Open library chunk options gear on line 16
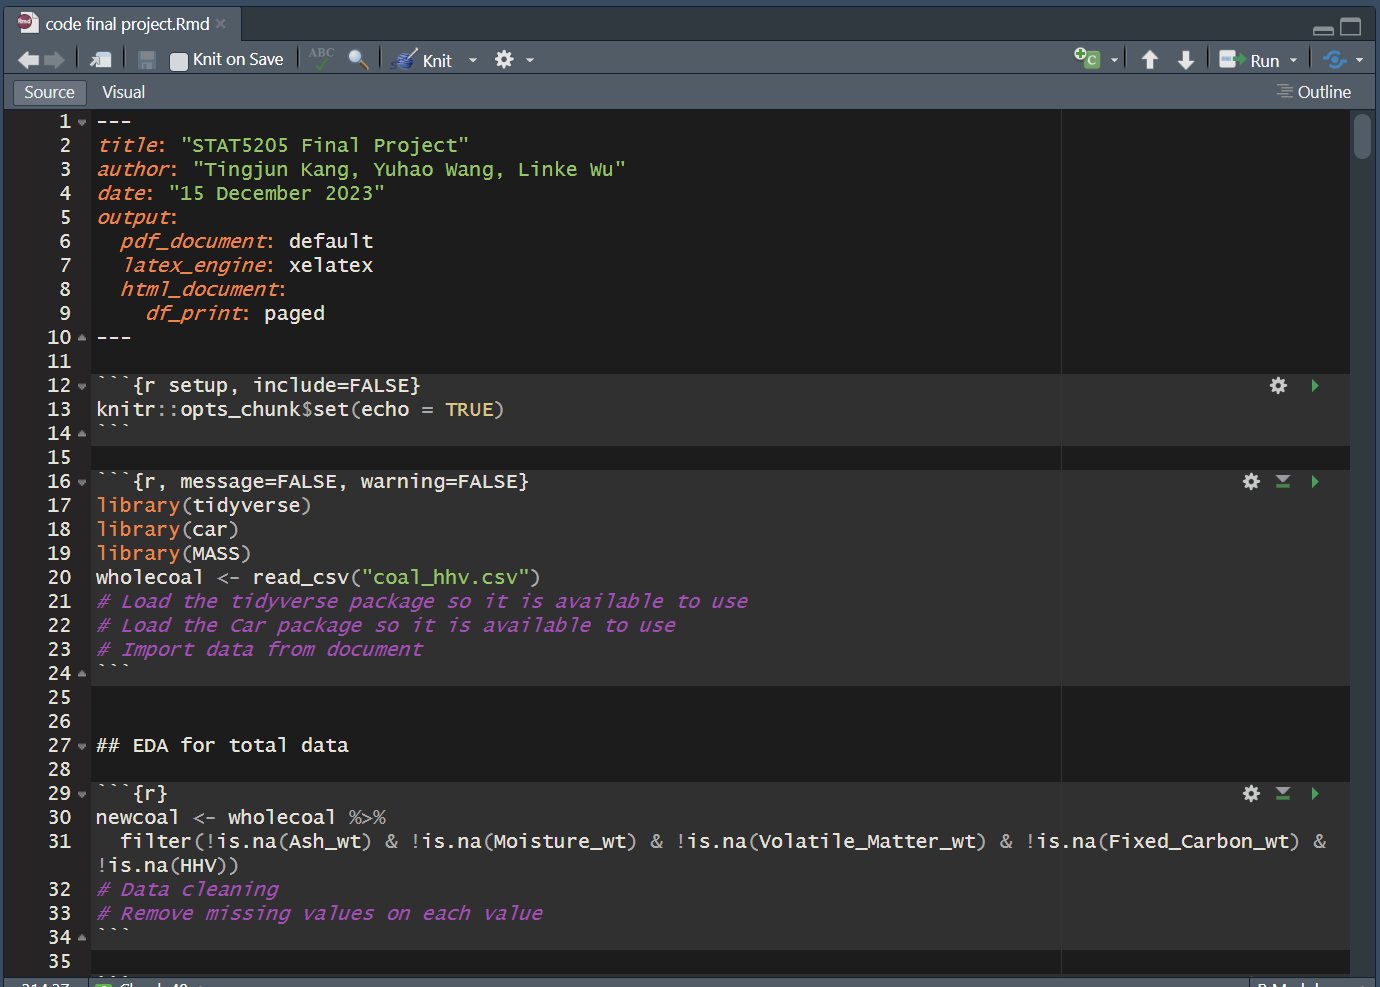 (1251, 481)
